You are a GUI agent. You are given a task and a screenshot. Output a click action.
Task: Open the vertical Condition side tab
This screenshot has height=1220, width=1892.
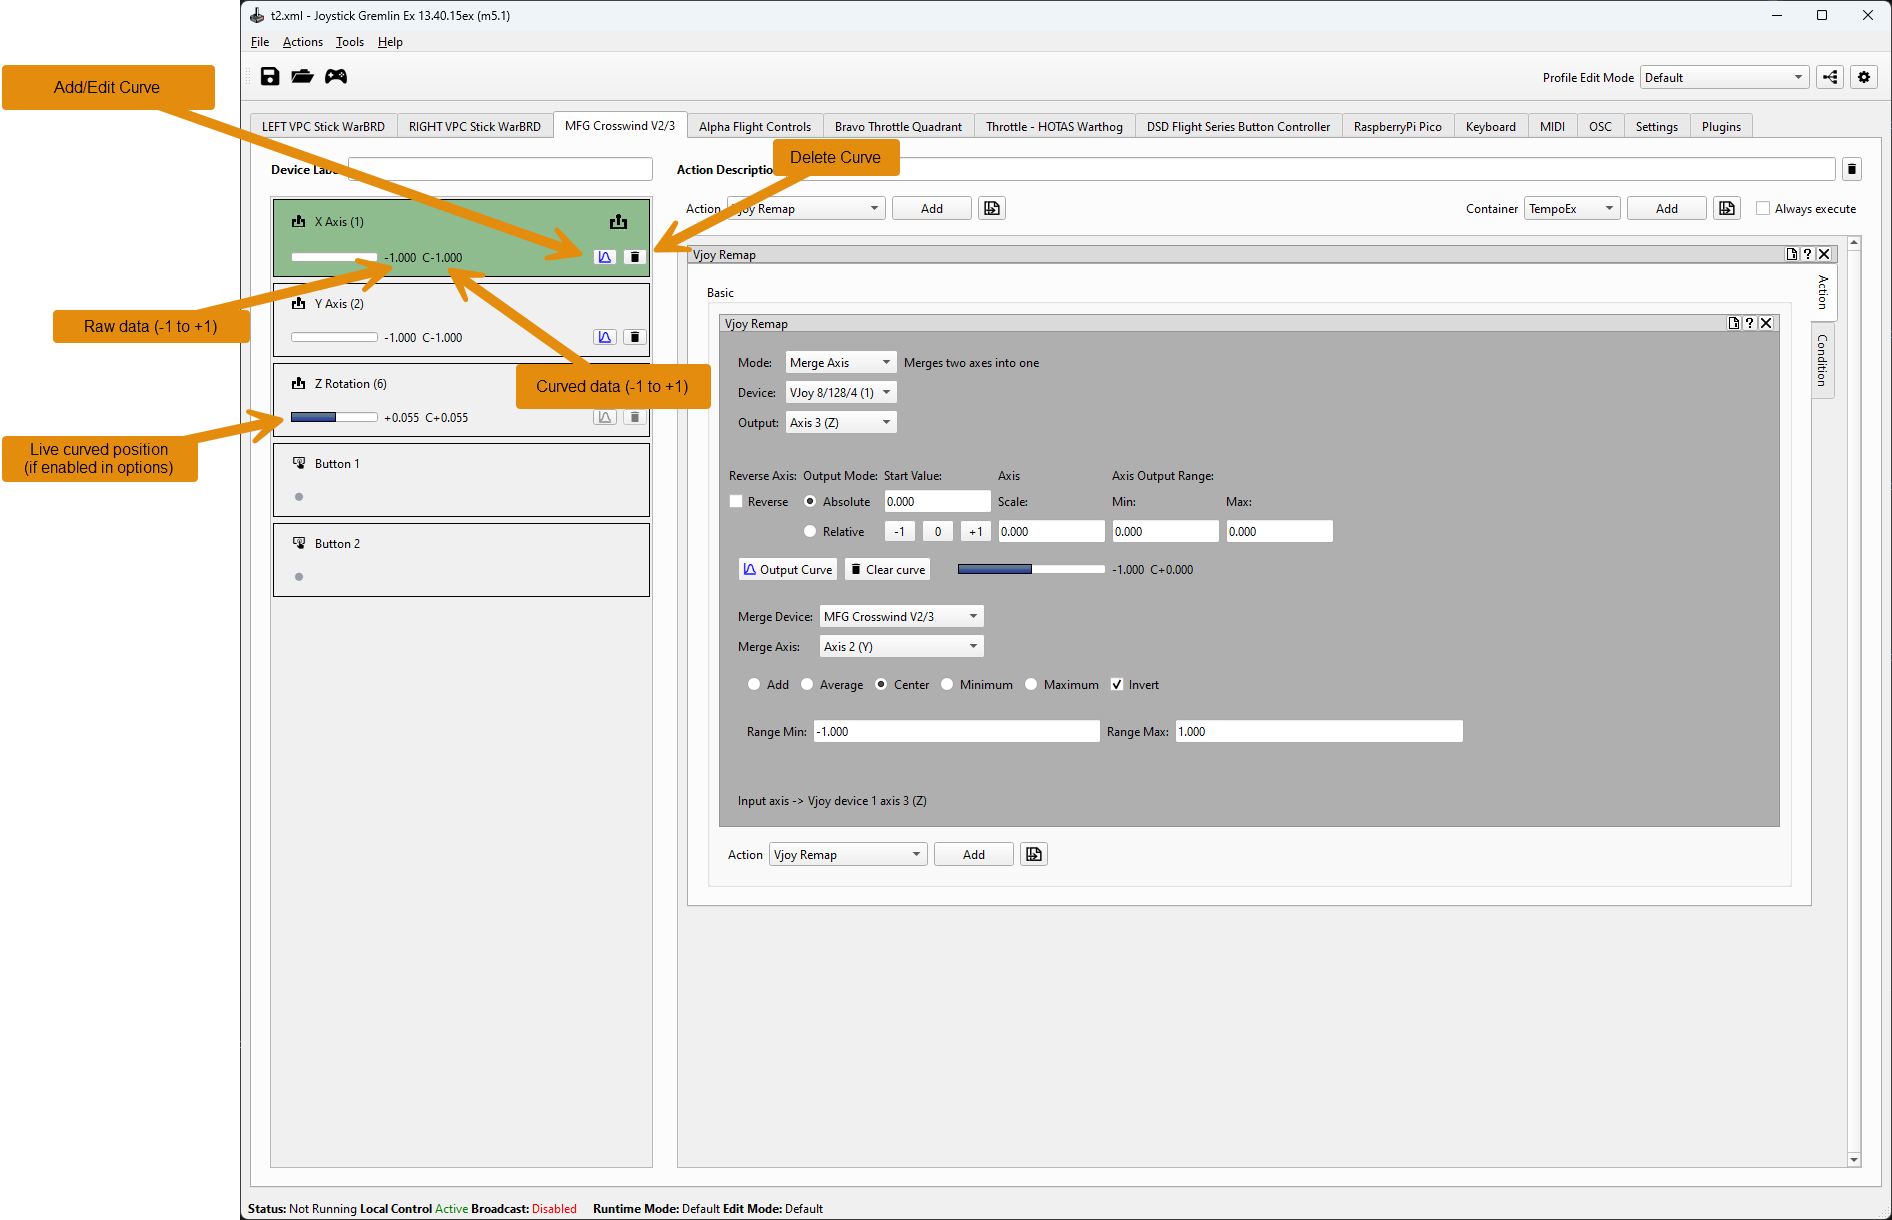click(1823, 360)
